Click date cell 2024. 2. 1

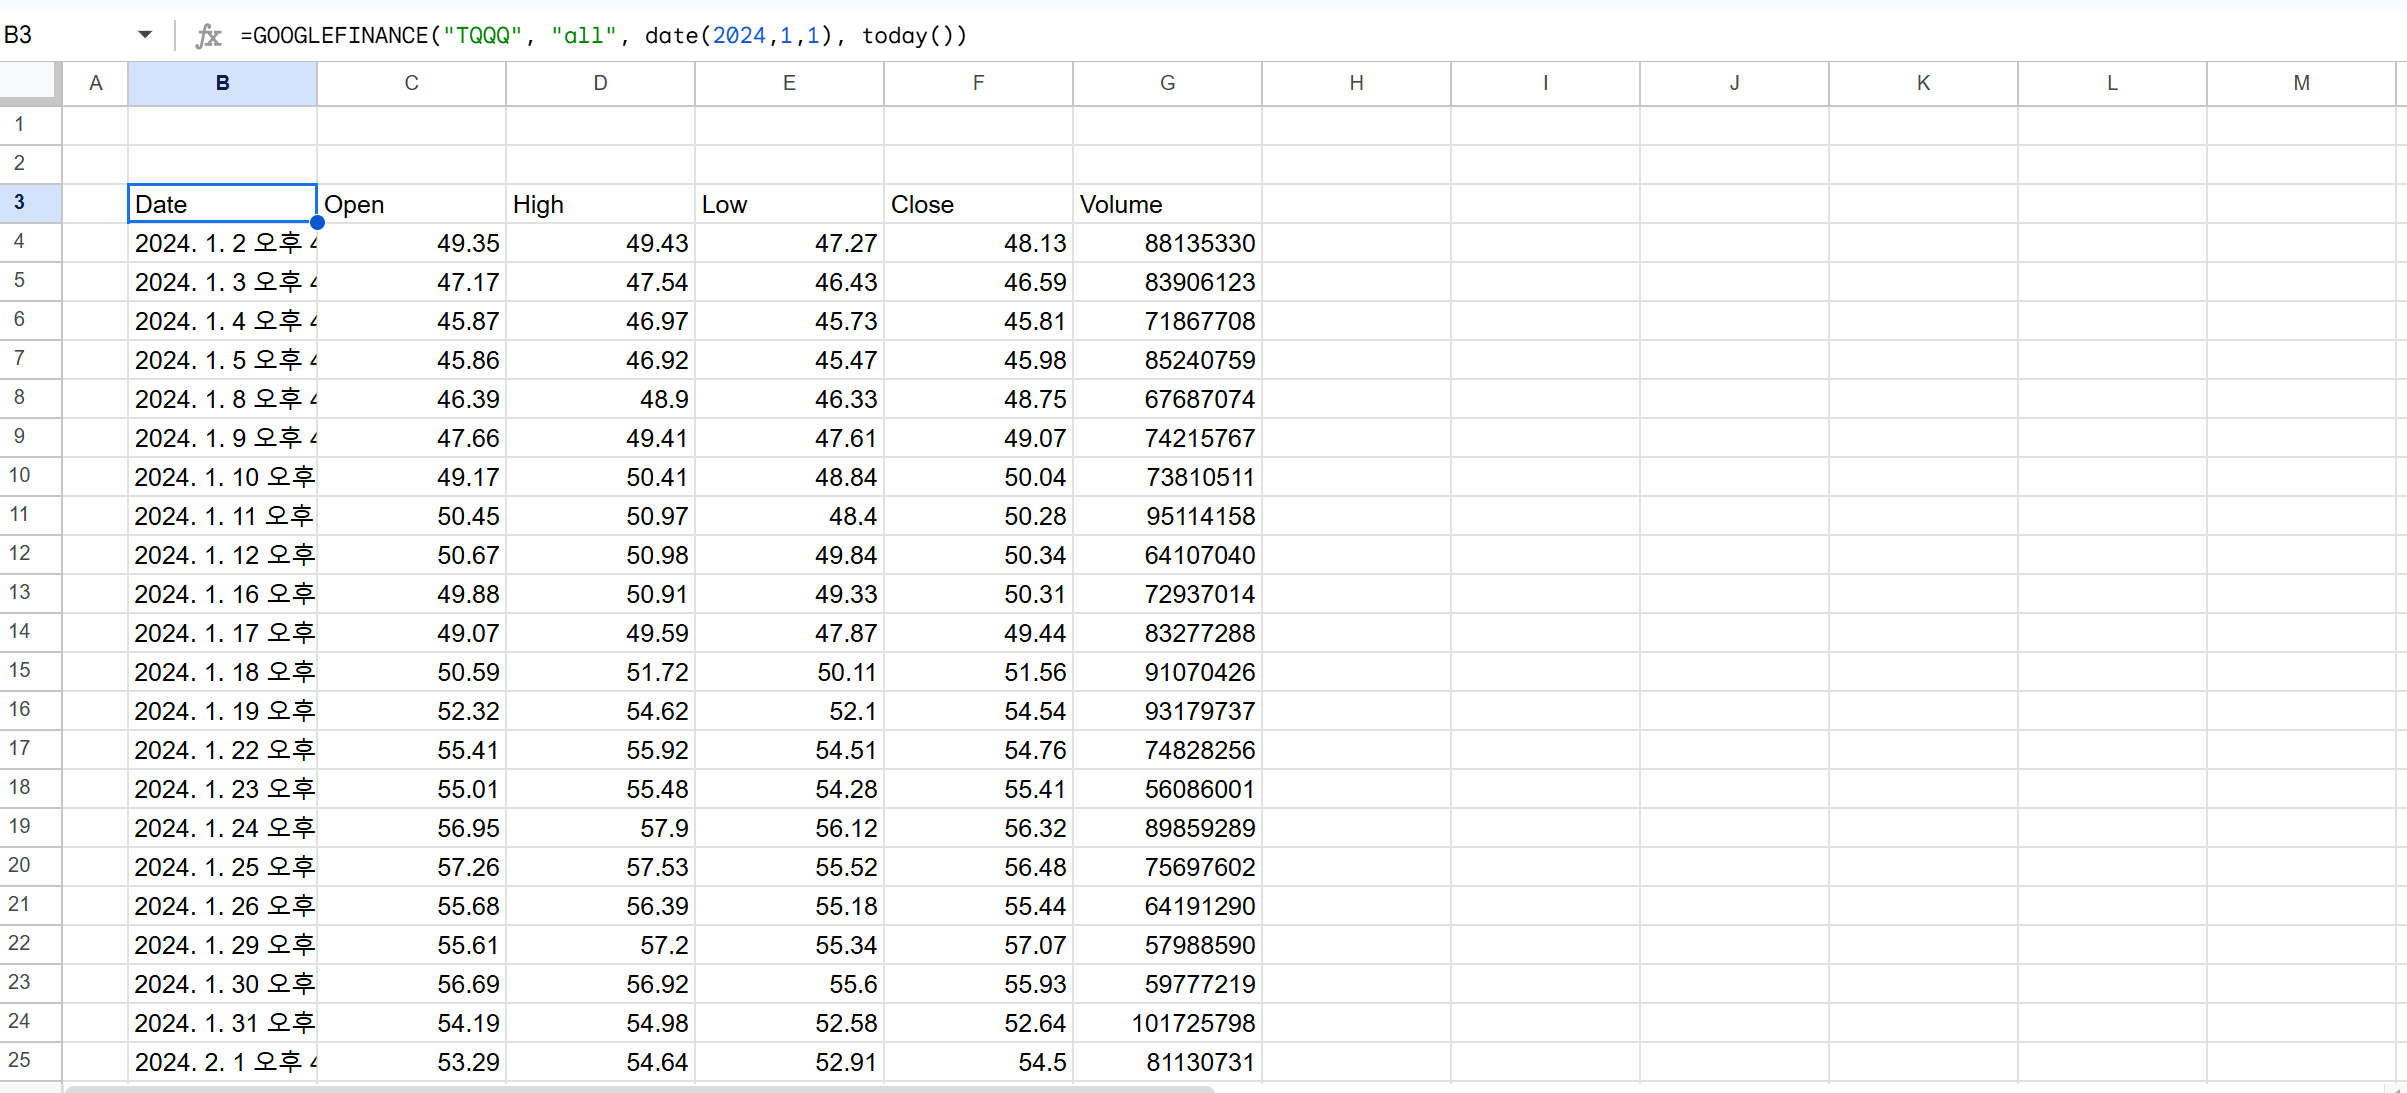(222, 1062)
